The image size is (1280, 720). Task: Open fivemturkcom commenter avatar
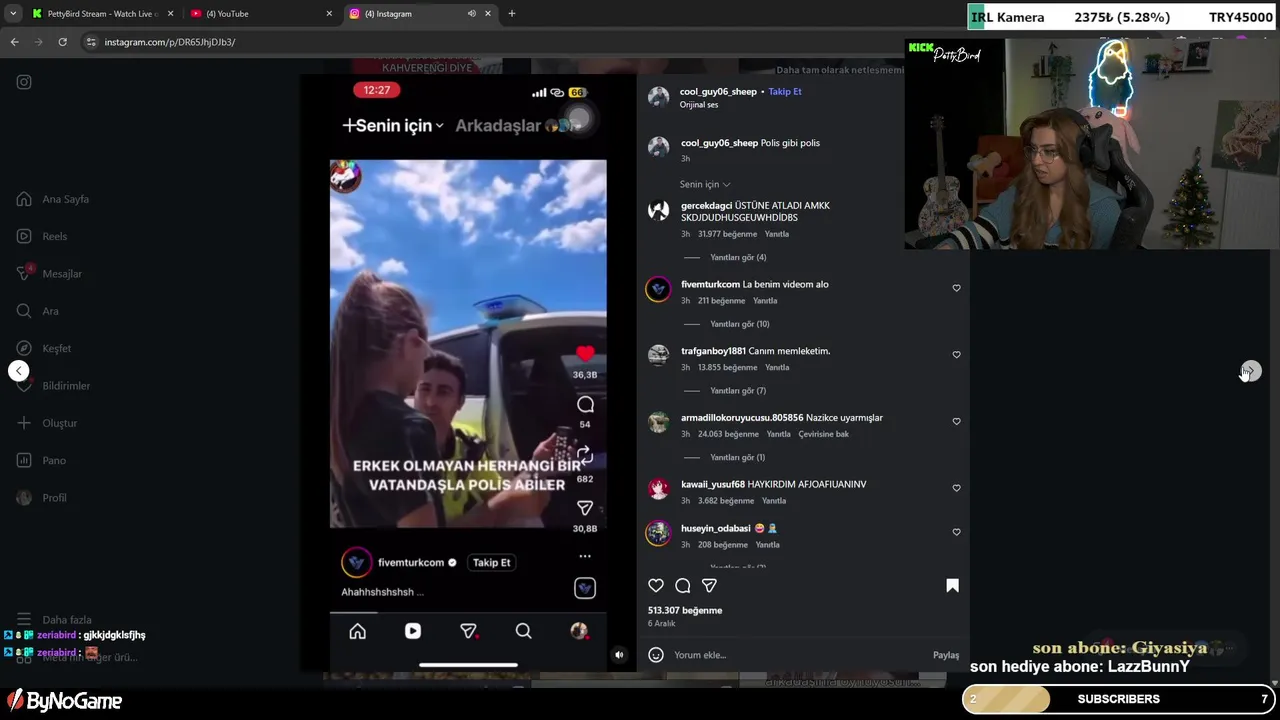click(x=658, y=289)
